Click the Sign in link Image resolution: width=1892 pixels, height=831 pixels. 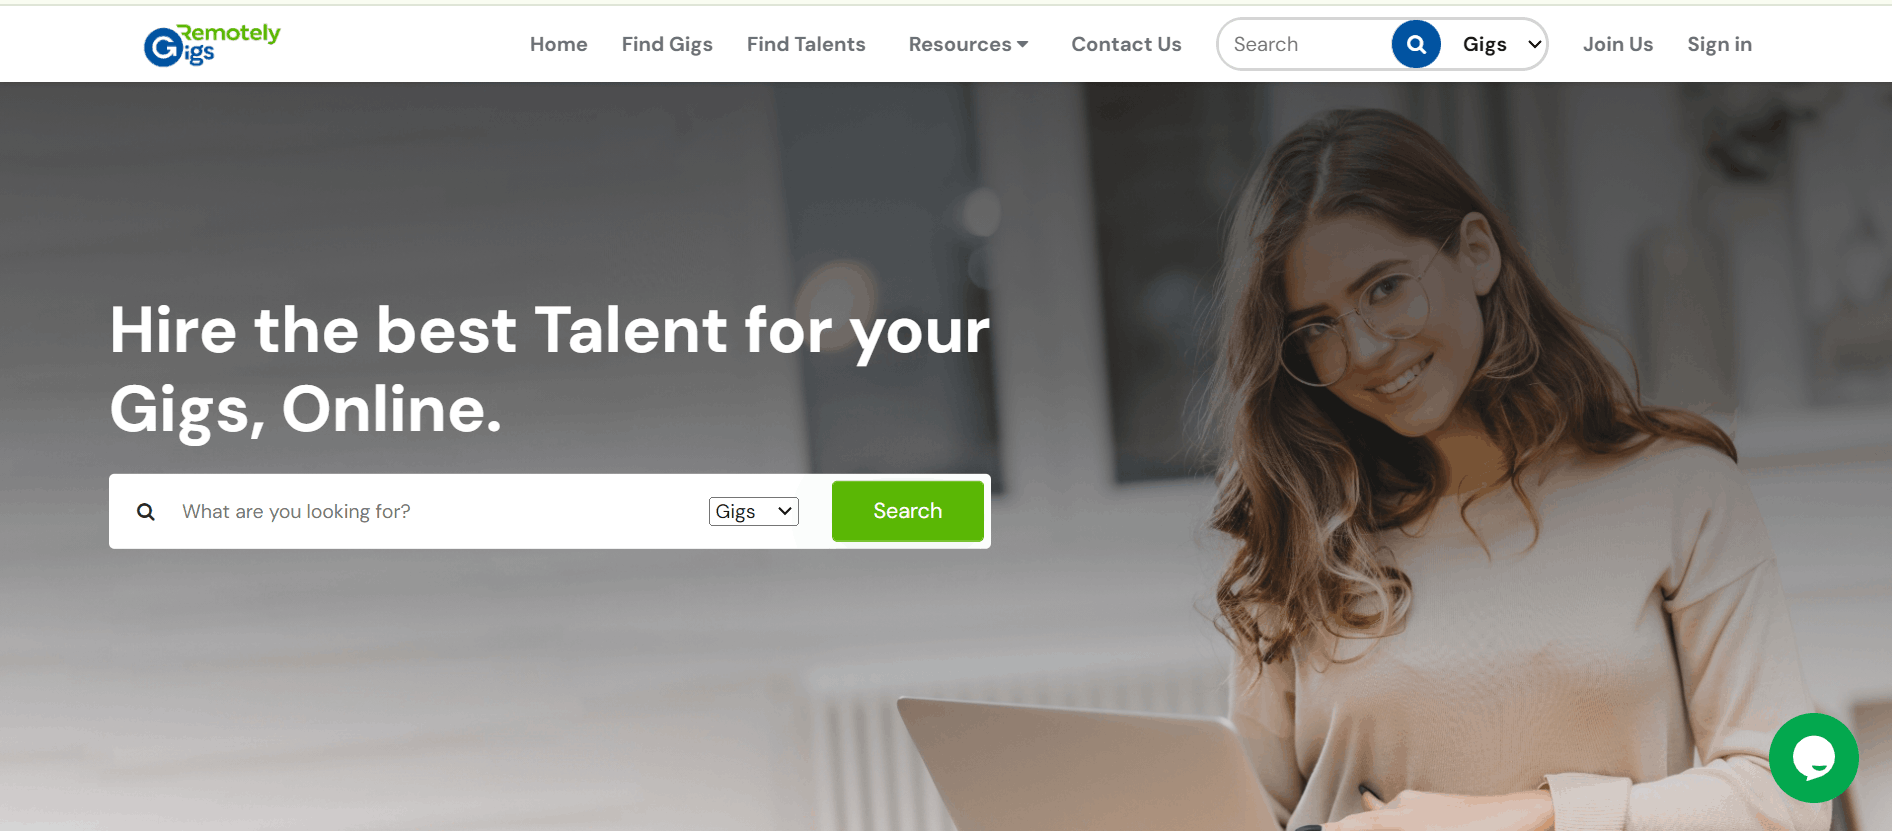pos(1719,44)
